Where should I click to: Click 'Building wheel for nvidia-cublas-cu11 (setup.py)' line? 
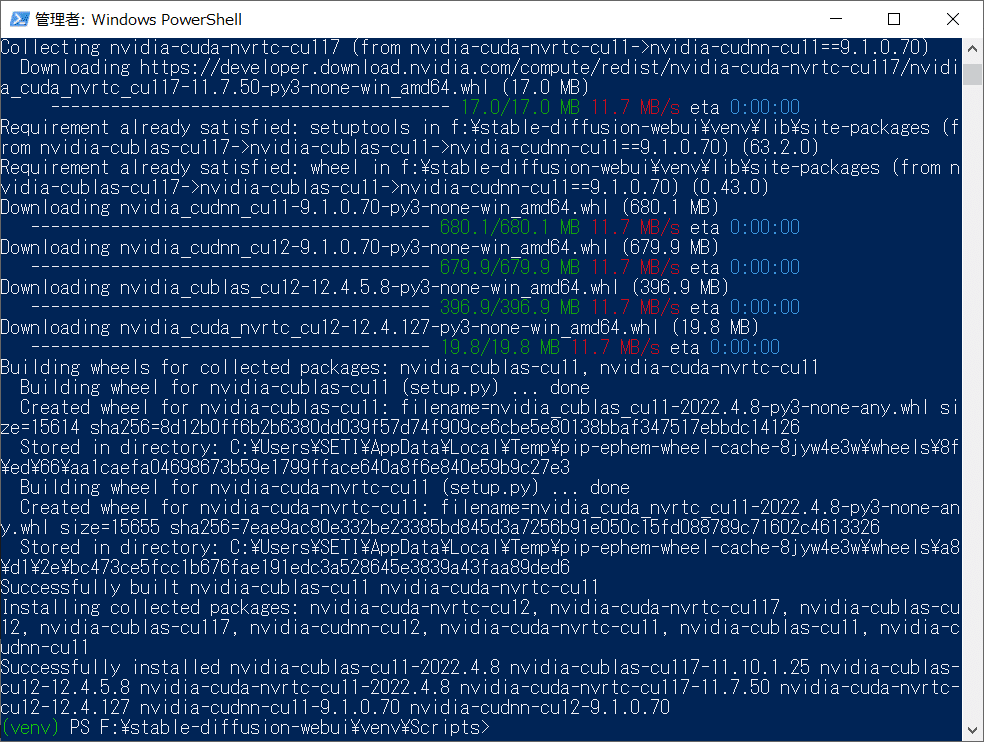point(305,387)
